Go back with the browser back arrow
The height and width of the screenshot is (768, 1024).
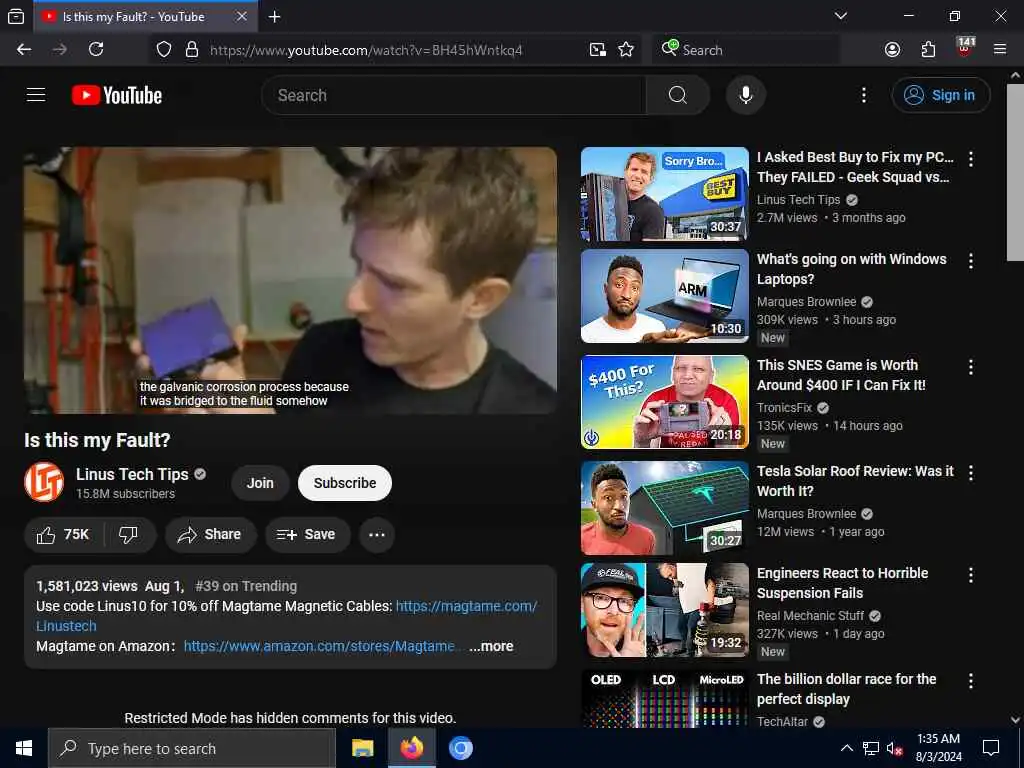(x=24, y=50)
